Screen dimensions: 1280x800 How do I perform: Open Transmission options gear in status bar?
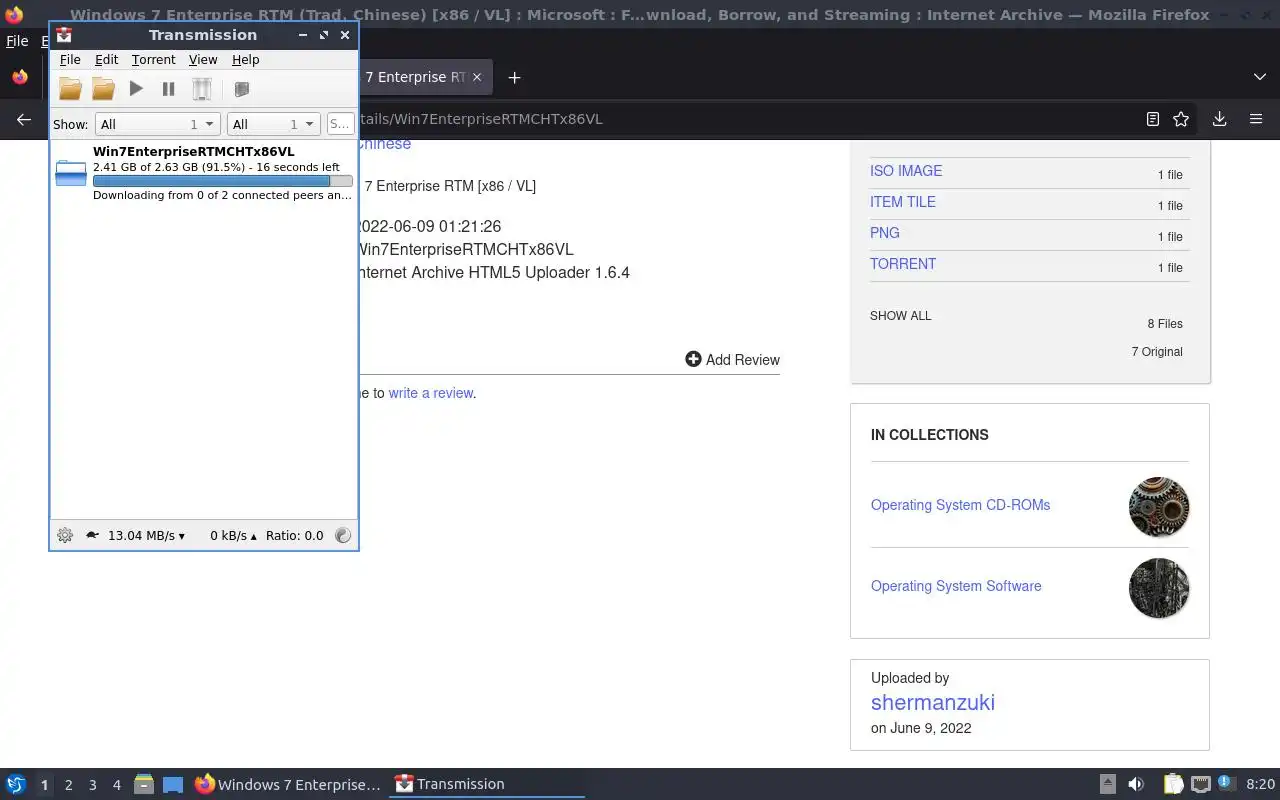click(x=65, y=535)
